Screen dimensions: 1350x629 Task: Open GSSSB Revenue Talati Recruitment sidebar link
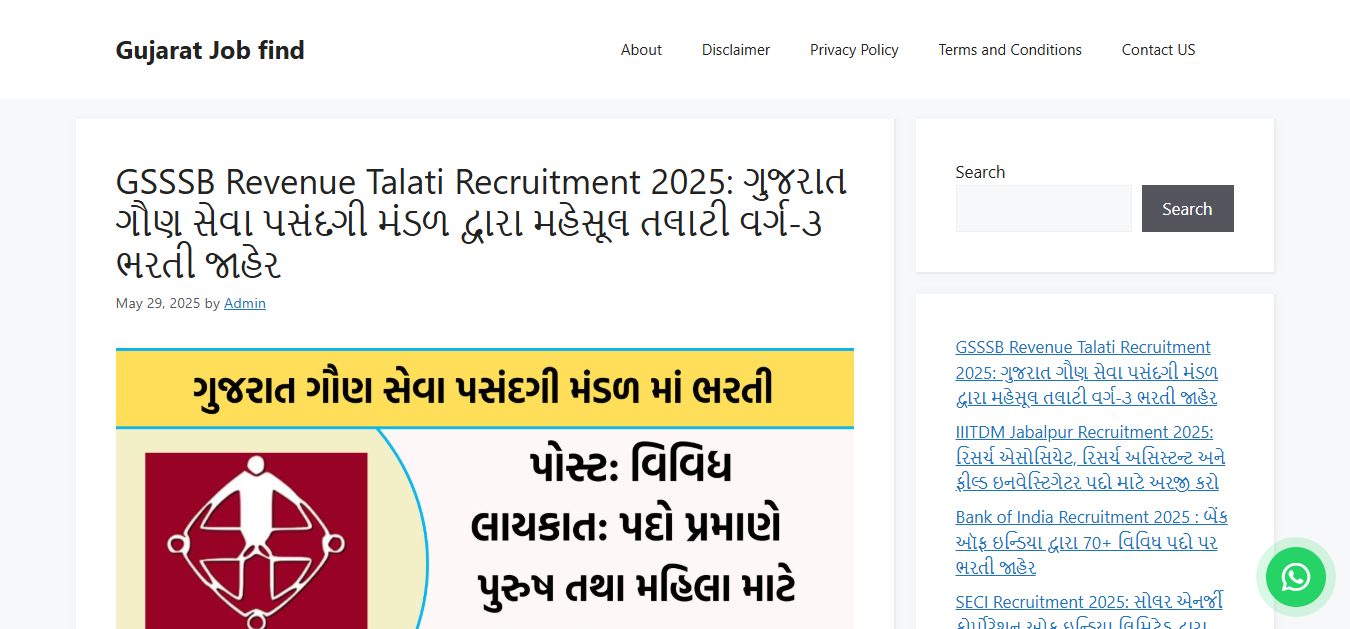point(1086,372)
